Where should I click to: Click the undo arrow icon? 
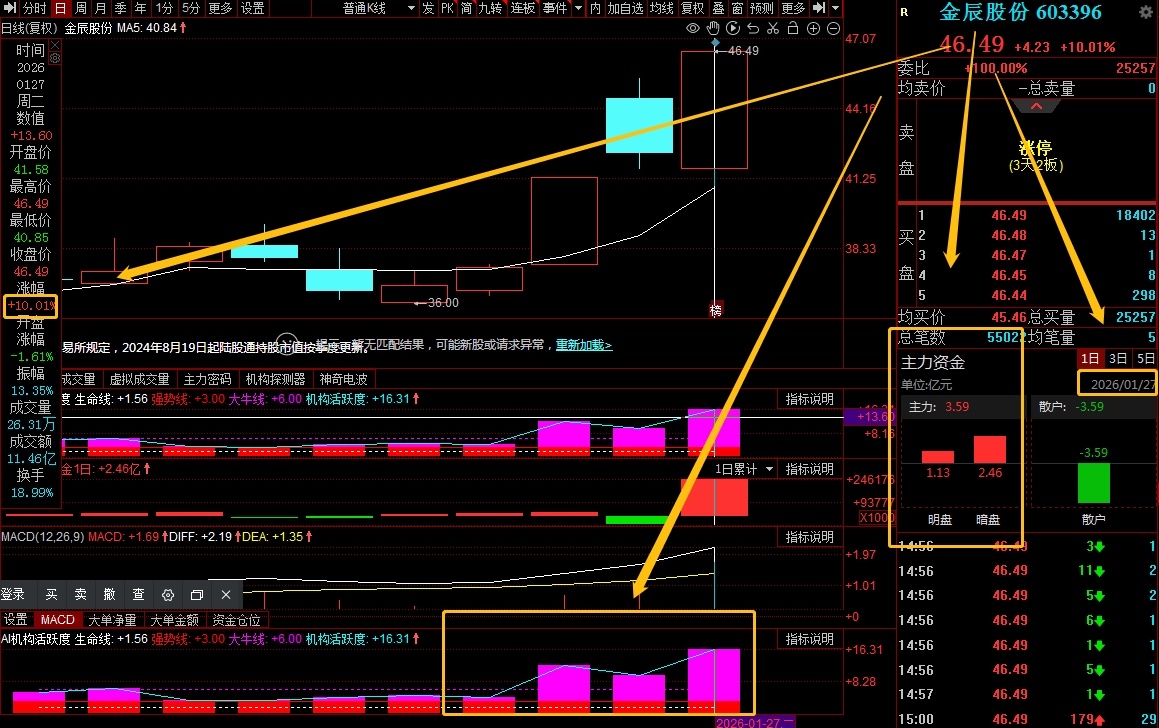(x=752, y=28)
